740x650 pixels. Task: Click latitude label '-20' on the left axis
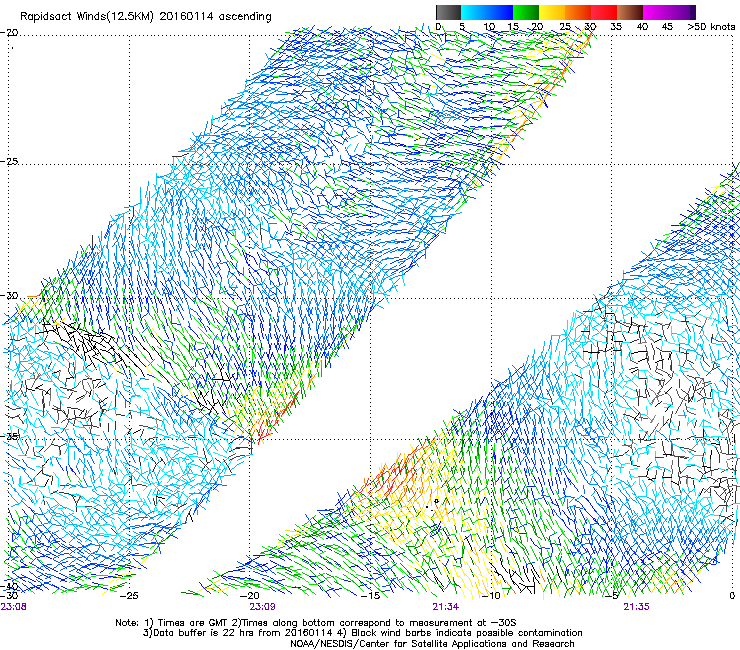(x=9, y=33)
